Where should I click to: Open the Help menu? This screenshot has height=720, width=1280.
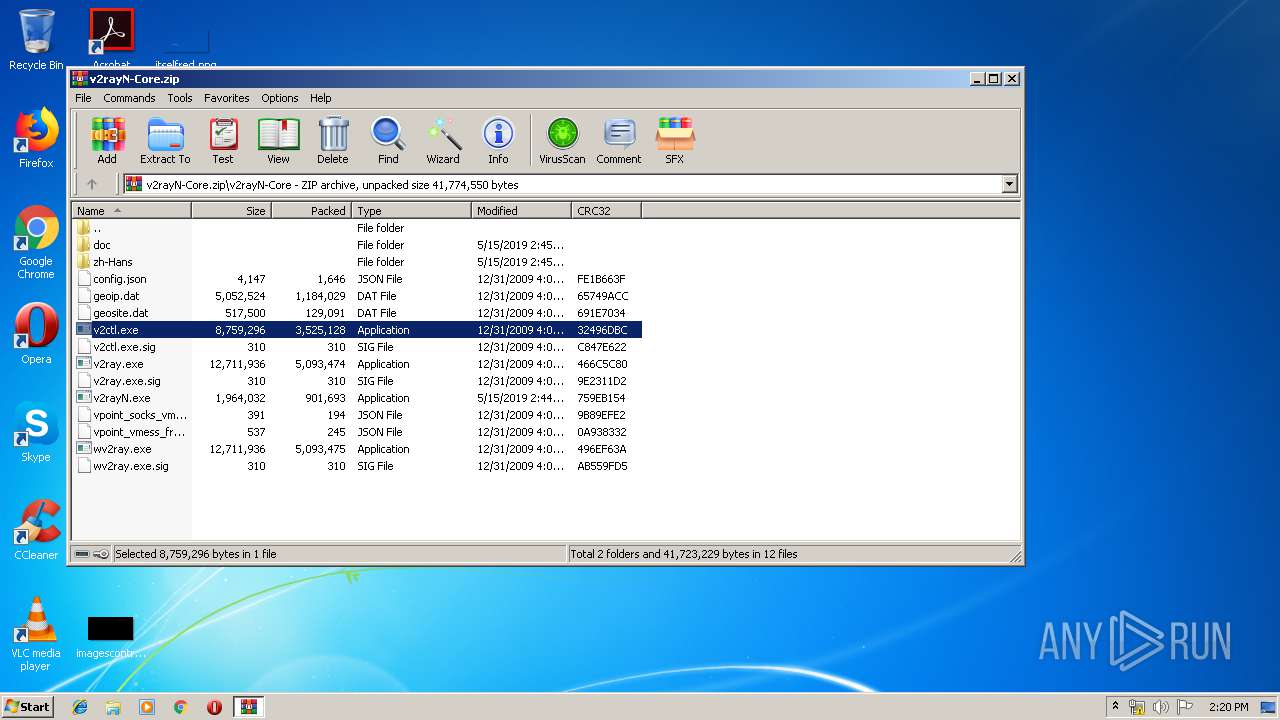321,98
